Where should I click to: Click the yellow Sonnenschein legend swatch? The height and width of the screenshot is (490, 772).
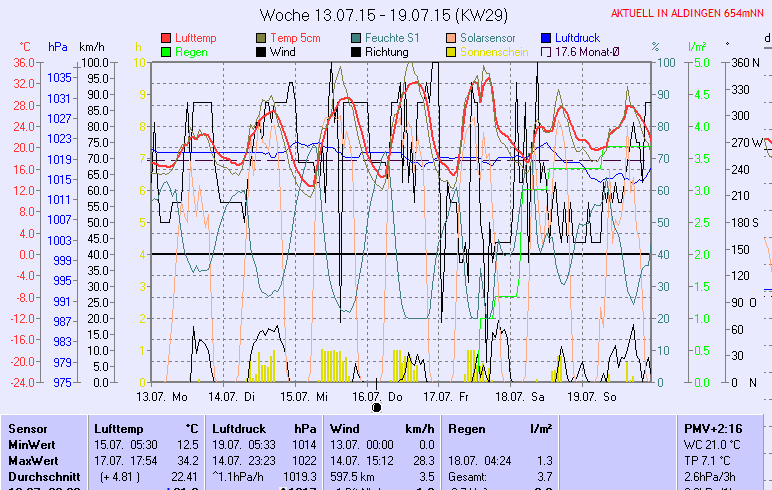click(x=452, y=52)
